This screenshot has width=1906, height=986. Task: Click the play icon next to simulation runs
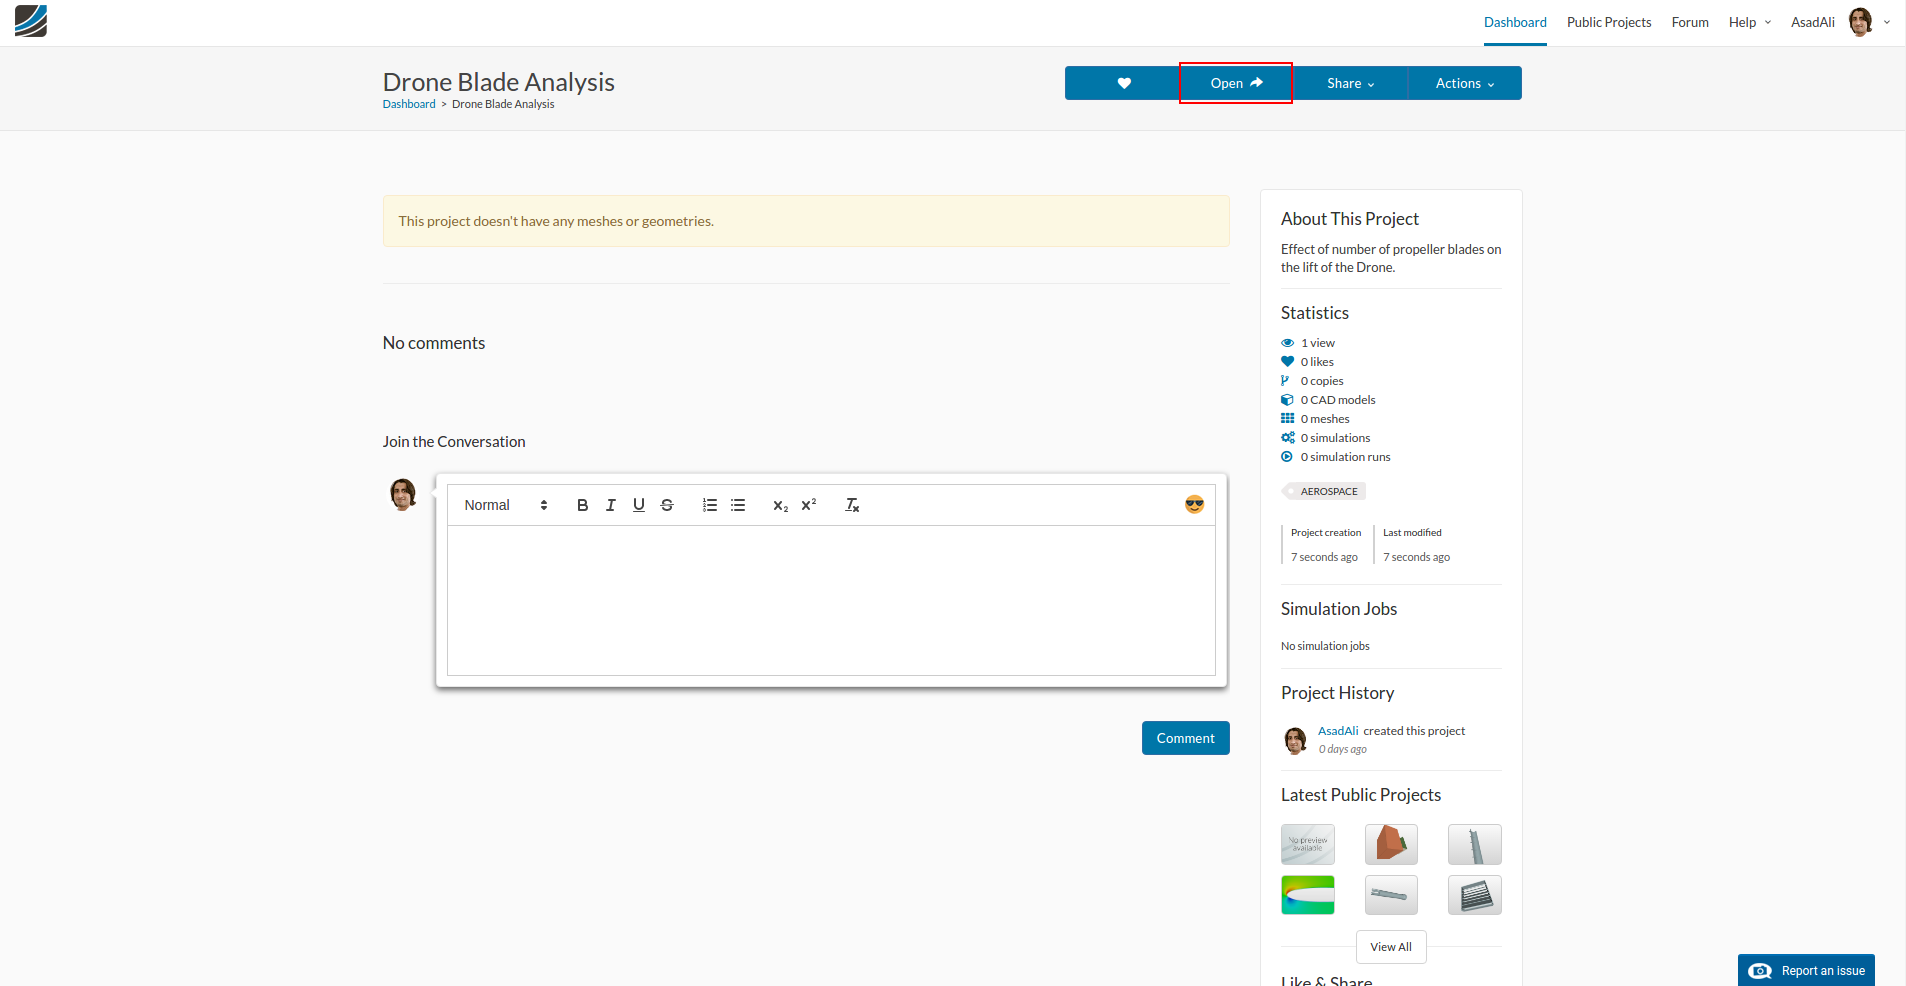(1287, 457)
